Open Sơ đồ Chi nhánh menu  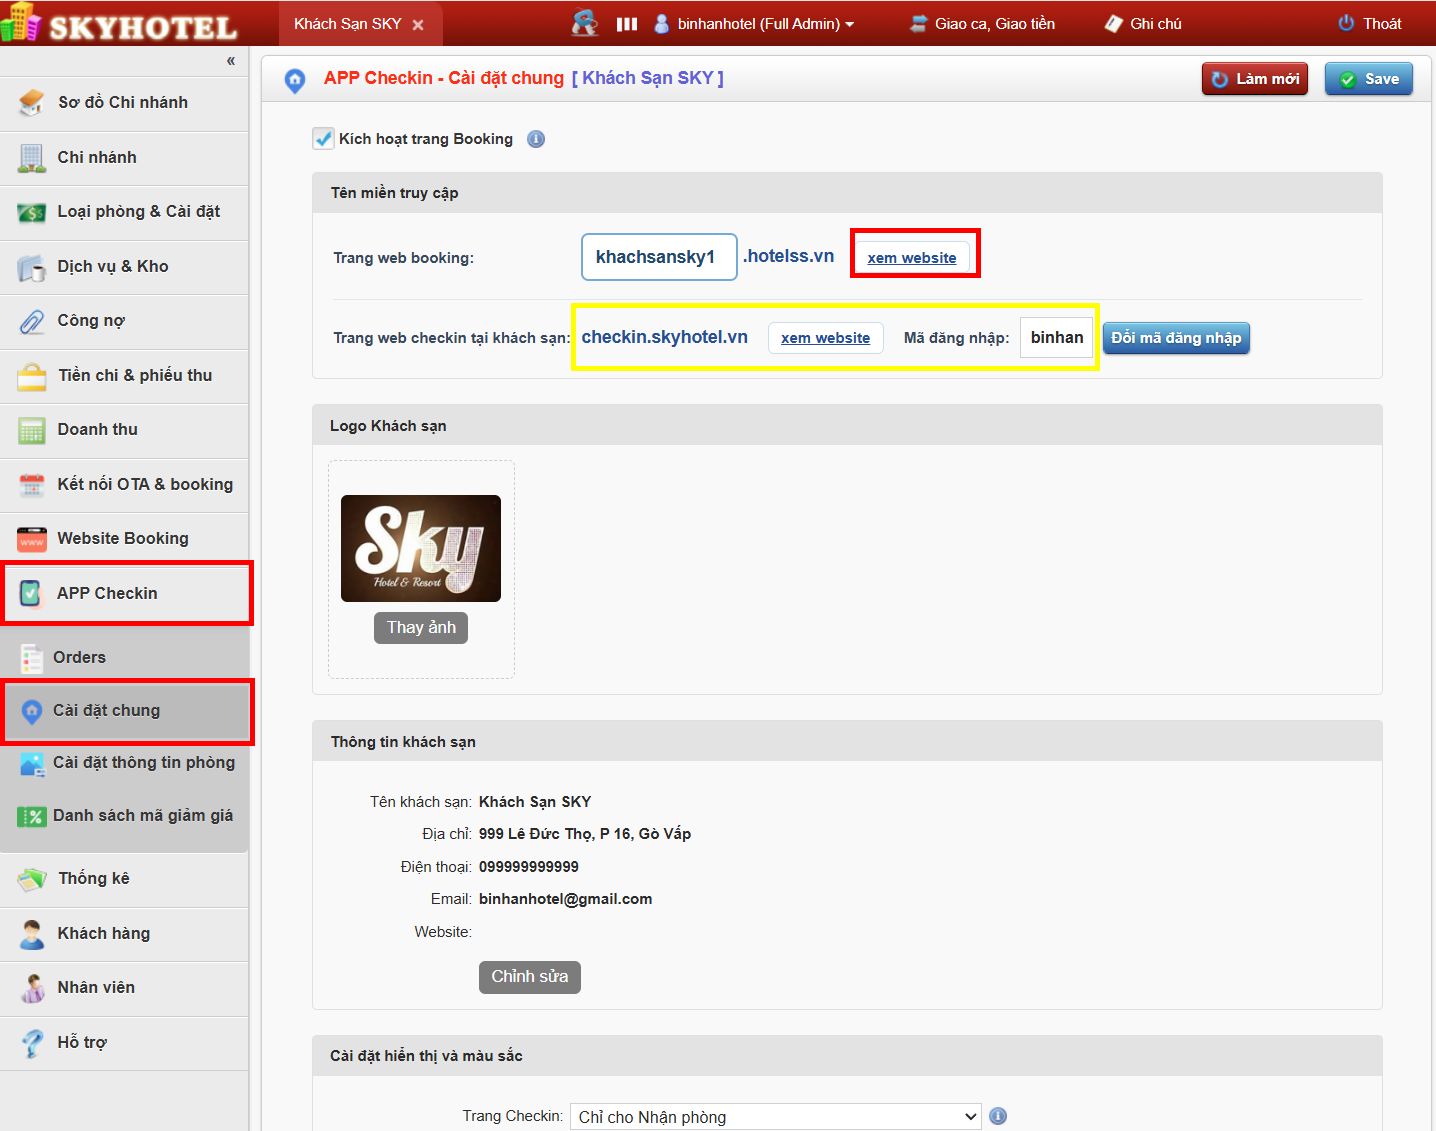click(124, 103)
